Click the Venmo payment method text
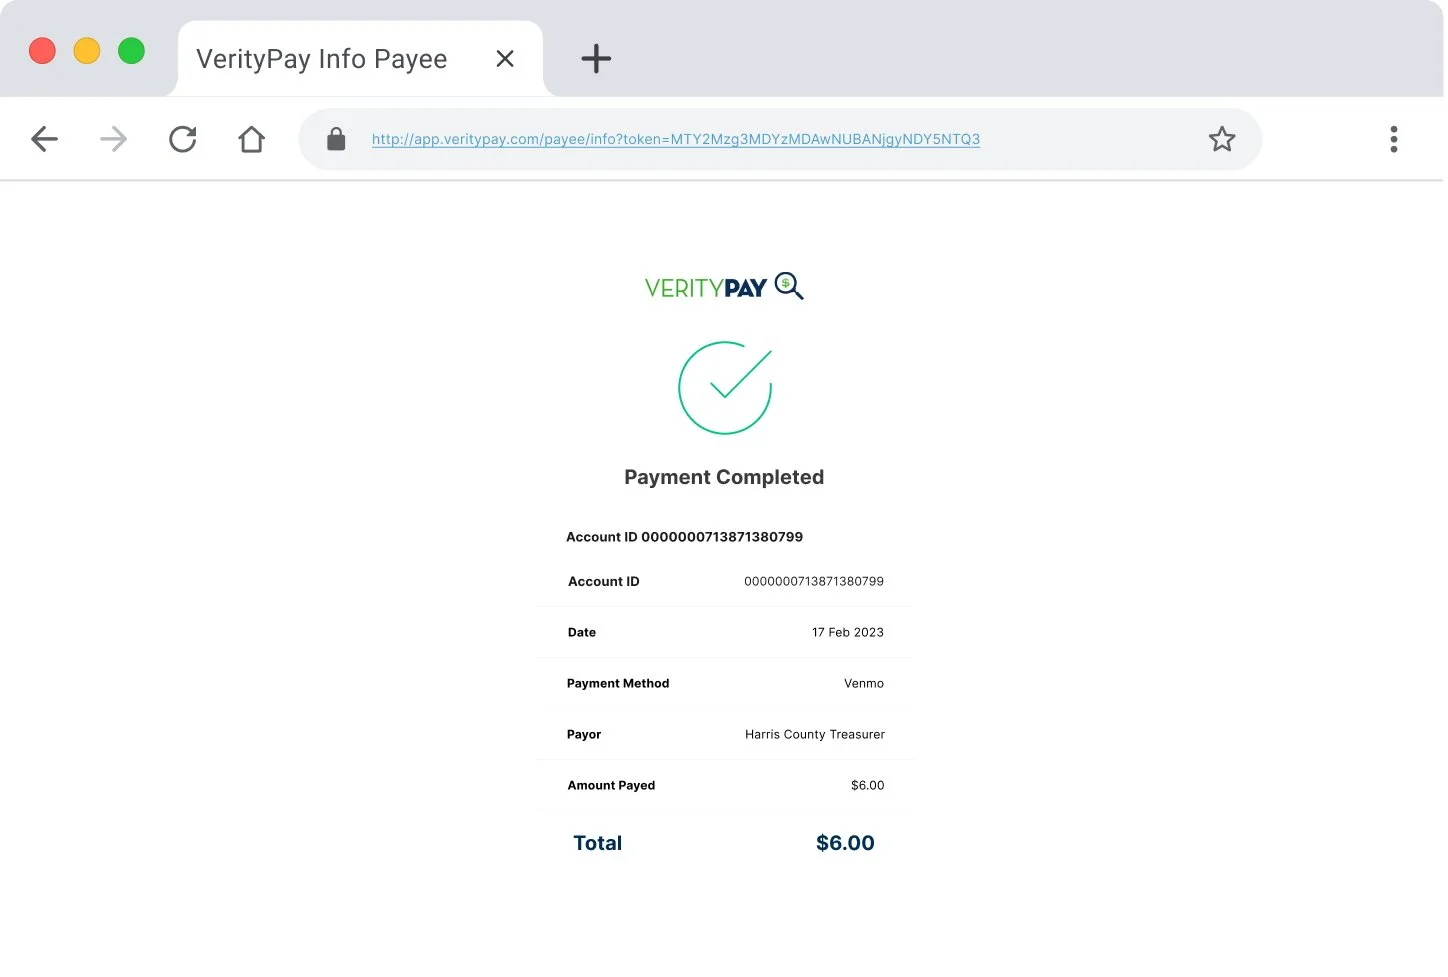 [x=863, y=683]
